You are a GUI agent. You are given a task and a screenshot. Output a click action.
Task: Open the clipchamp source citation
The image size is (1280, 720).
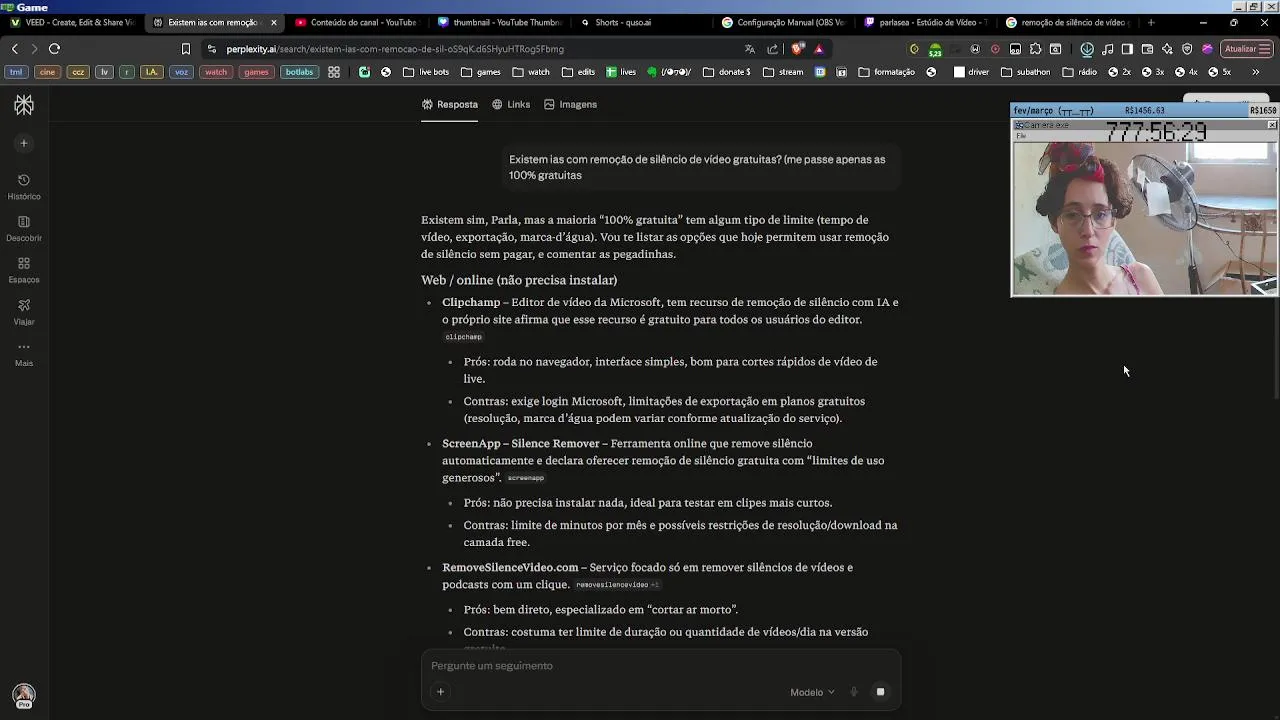click(463, 337)
